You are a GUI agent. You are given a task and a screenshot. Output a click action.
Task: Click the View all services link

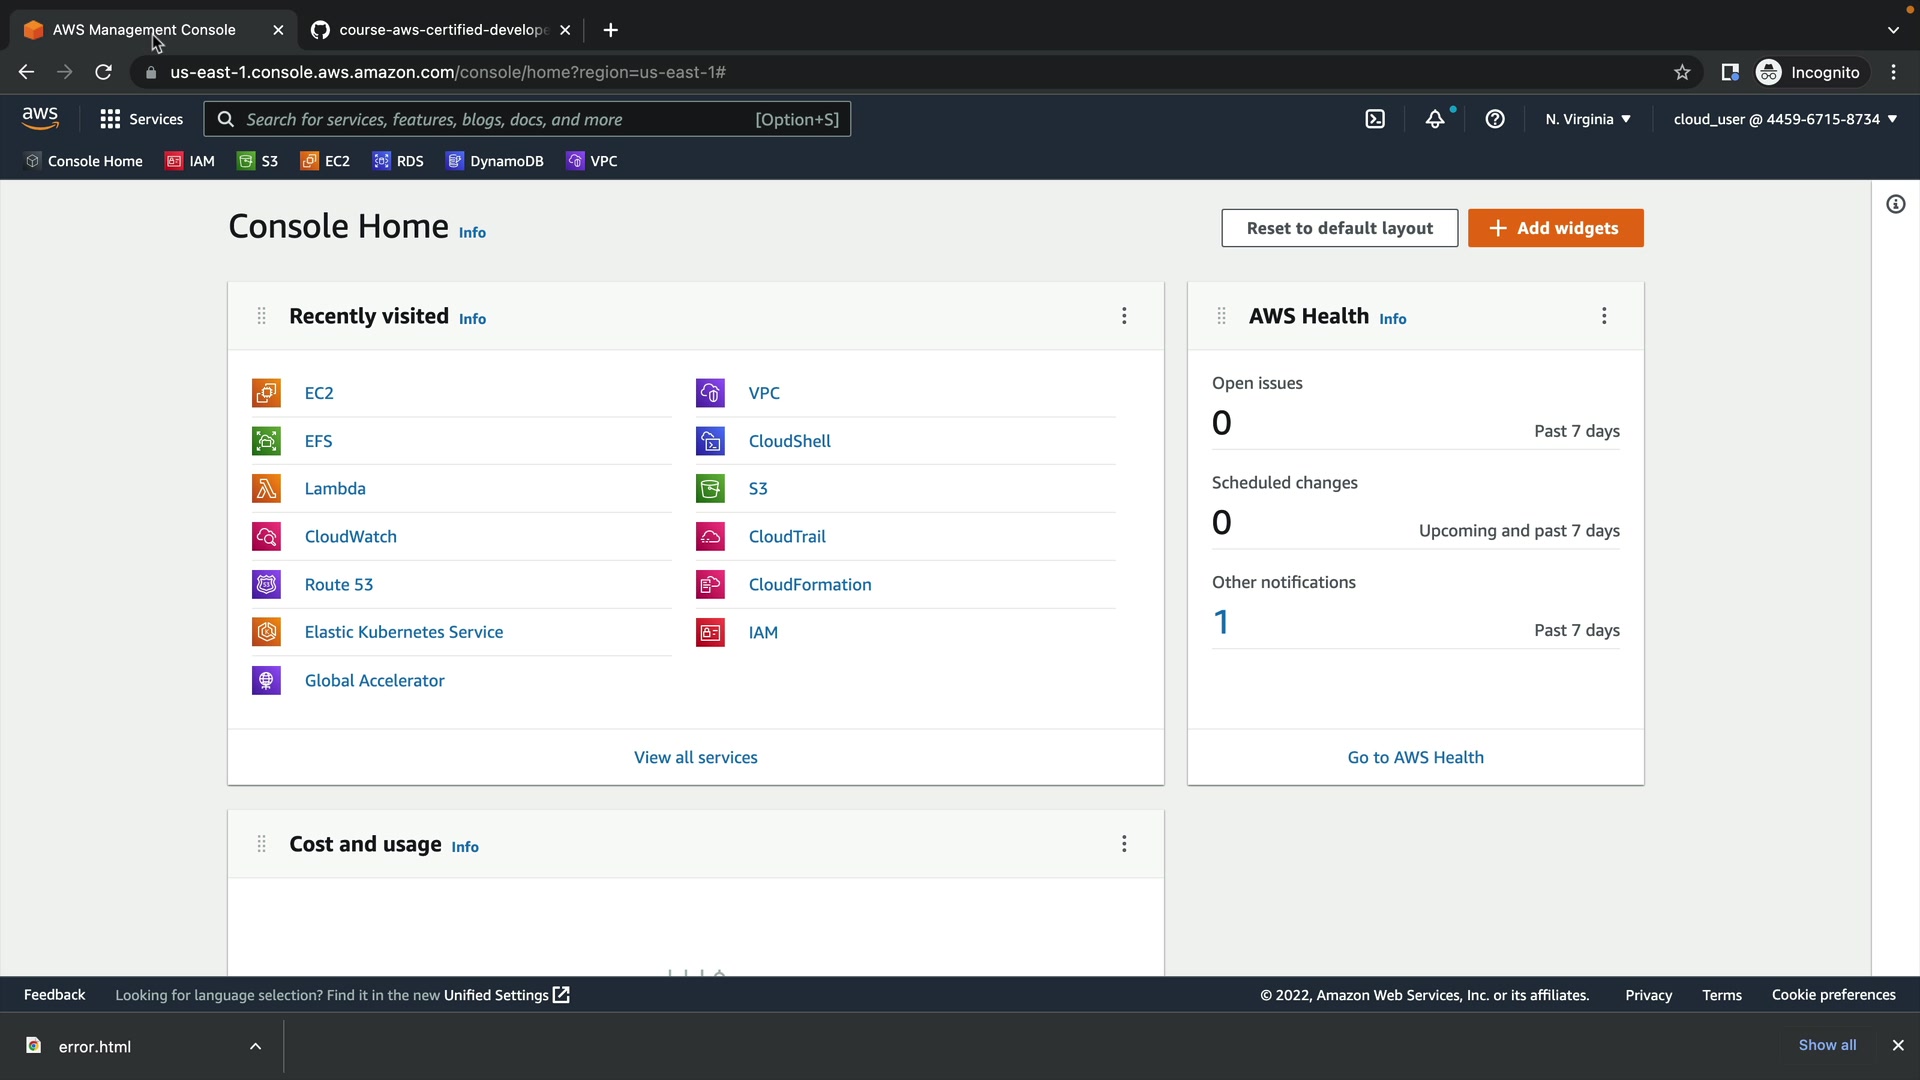pos(695,758)
